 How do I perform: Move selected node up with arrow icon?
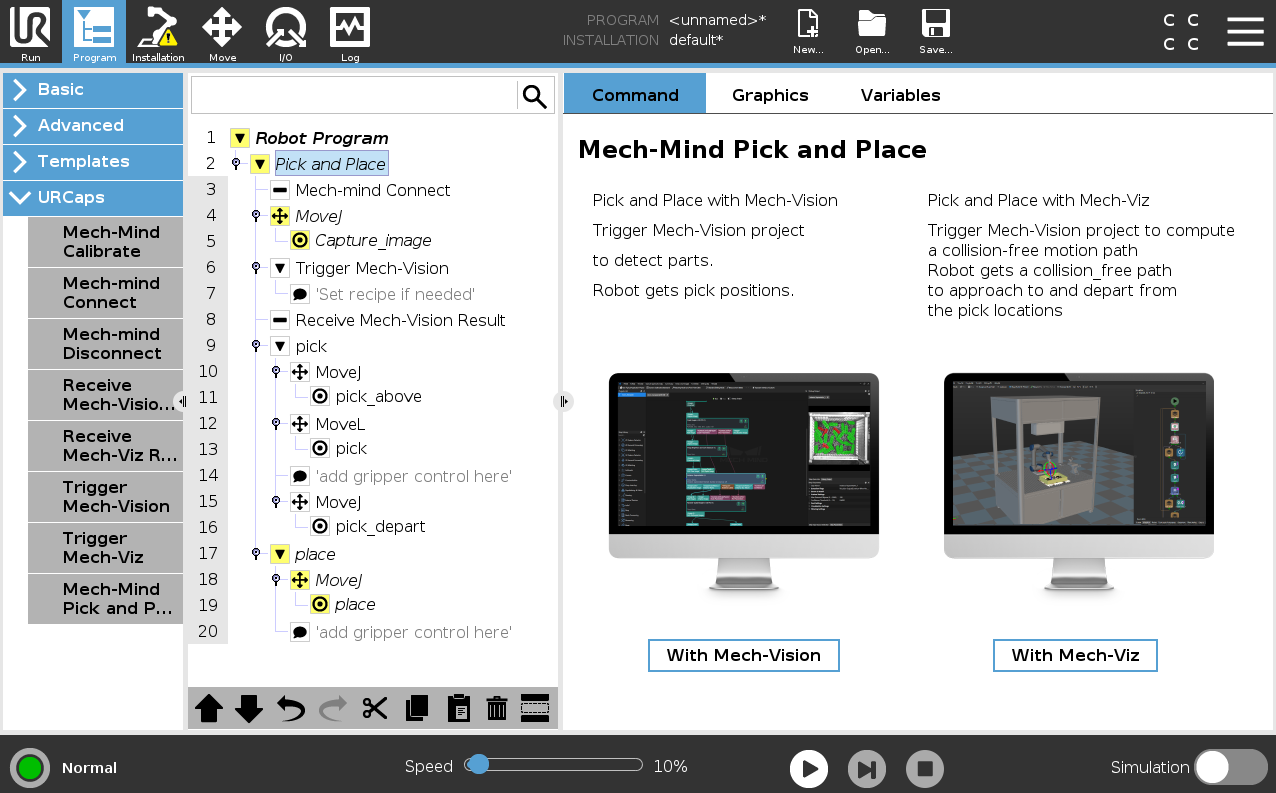tap(209, 708)
